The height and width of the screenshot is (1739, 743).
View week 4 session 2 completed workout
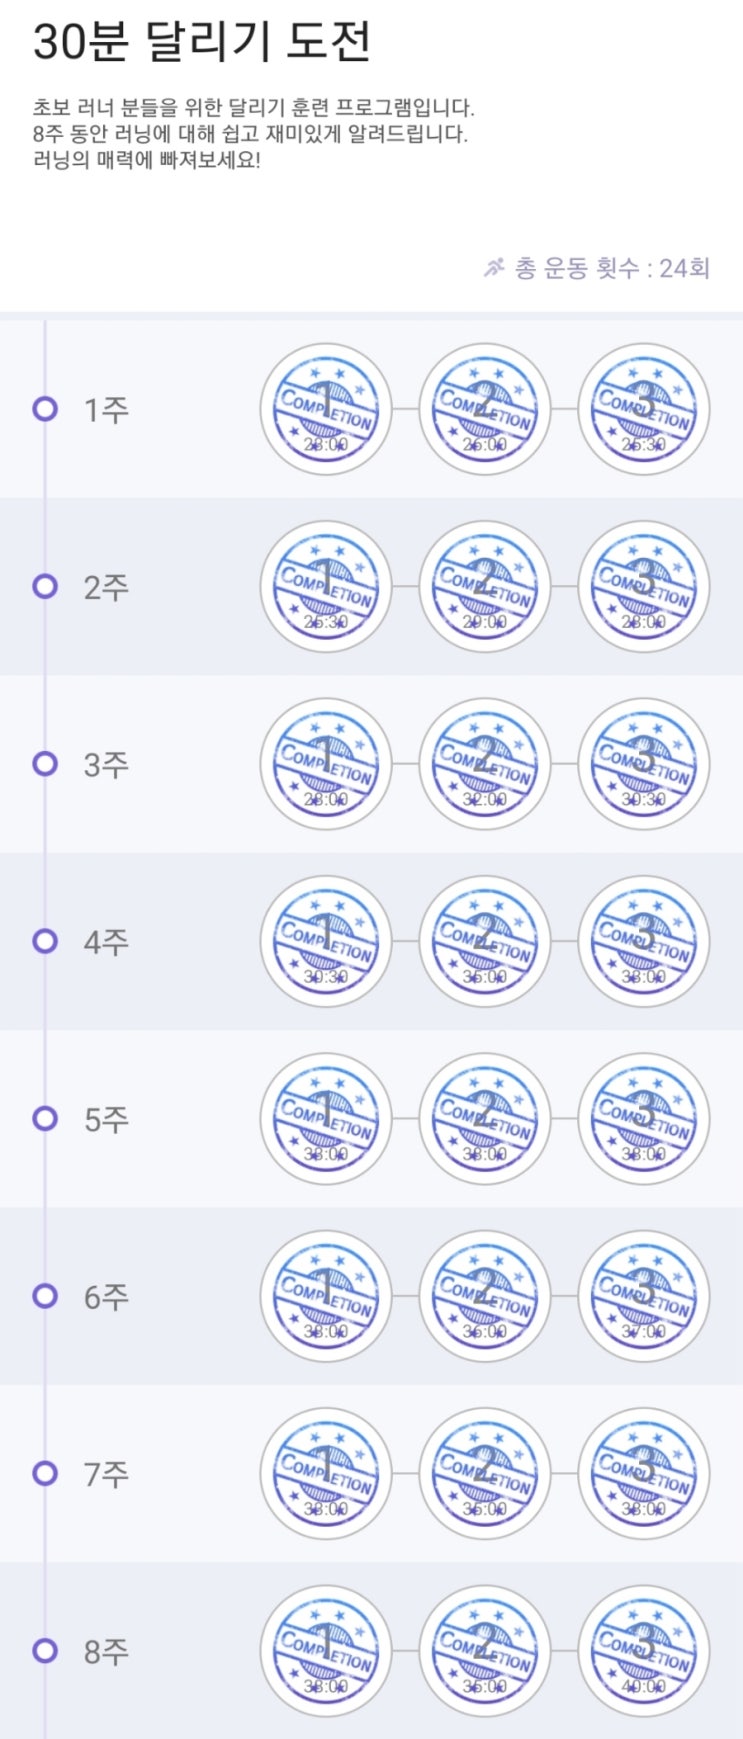click(x=484, y=941)
